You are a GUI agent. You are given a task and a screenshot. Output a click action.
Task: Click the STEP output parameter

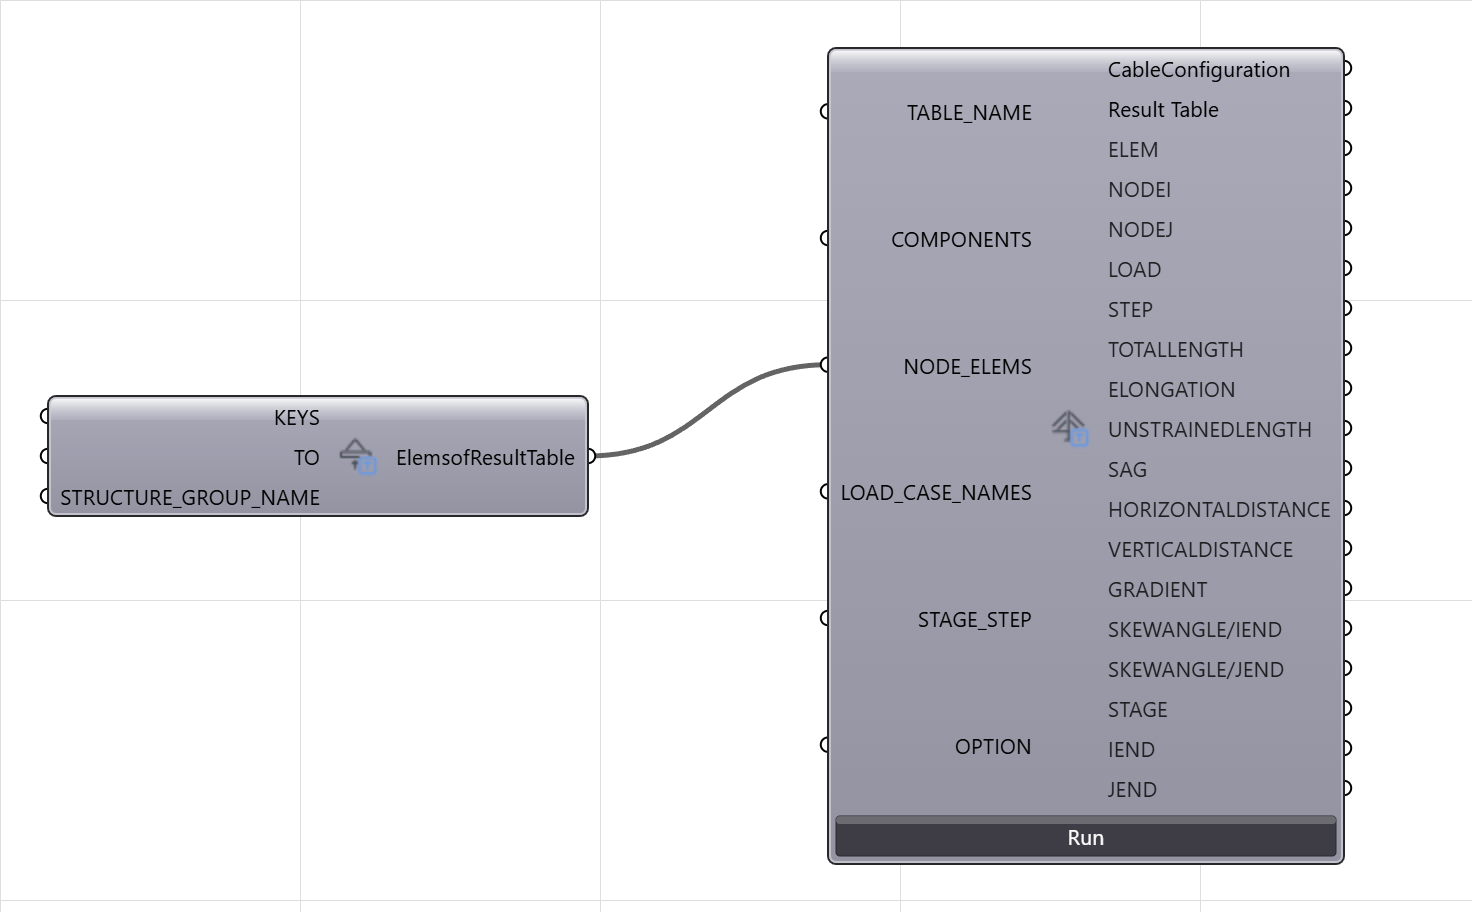pos(1130,310)
